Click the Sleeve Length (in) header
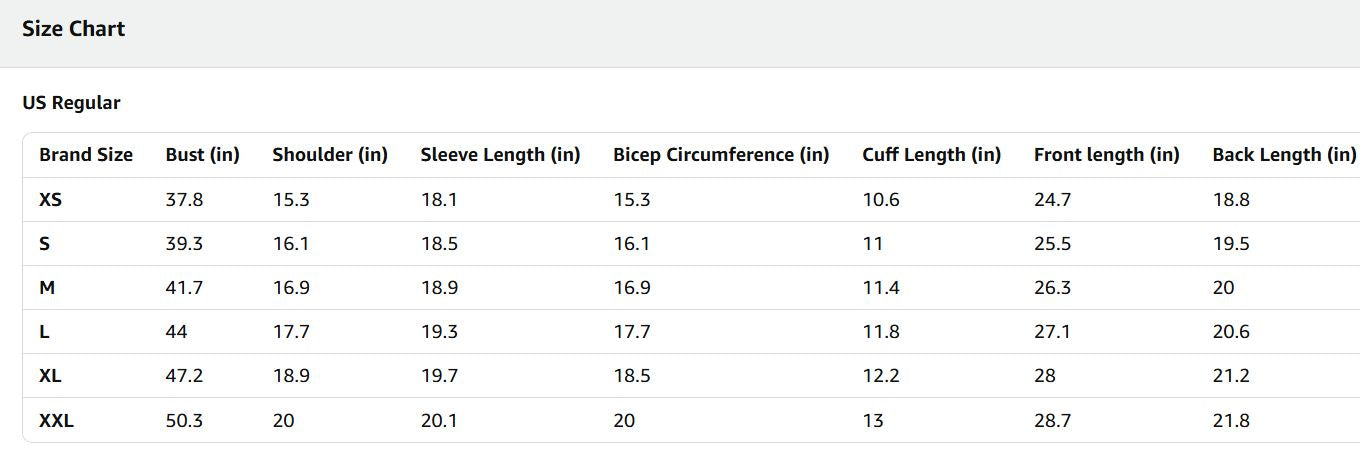The image size is (1360, 460). tap(500, 155)
